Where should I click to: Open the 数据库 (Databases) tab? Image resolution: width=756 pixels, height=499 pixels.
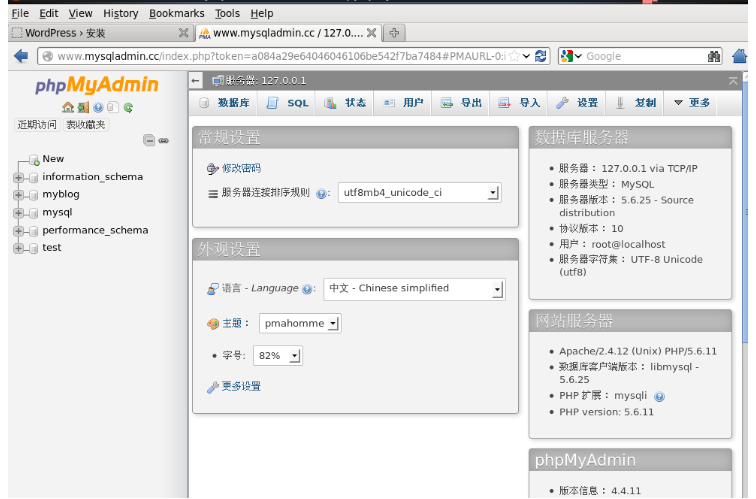click(224, 103)
